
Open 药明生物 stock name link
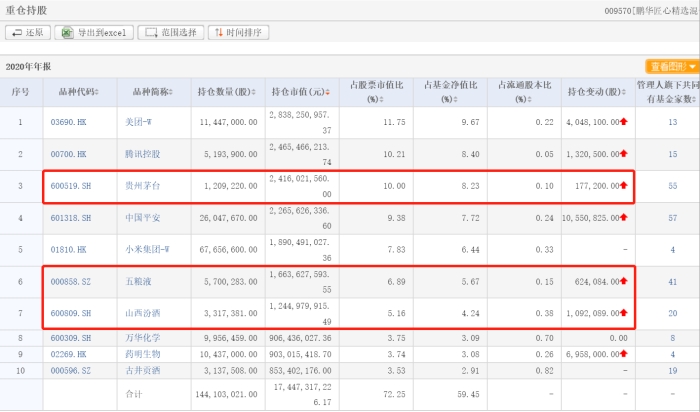pyautogui.click(x=142, y=354)
